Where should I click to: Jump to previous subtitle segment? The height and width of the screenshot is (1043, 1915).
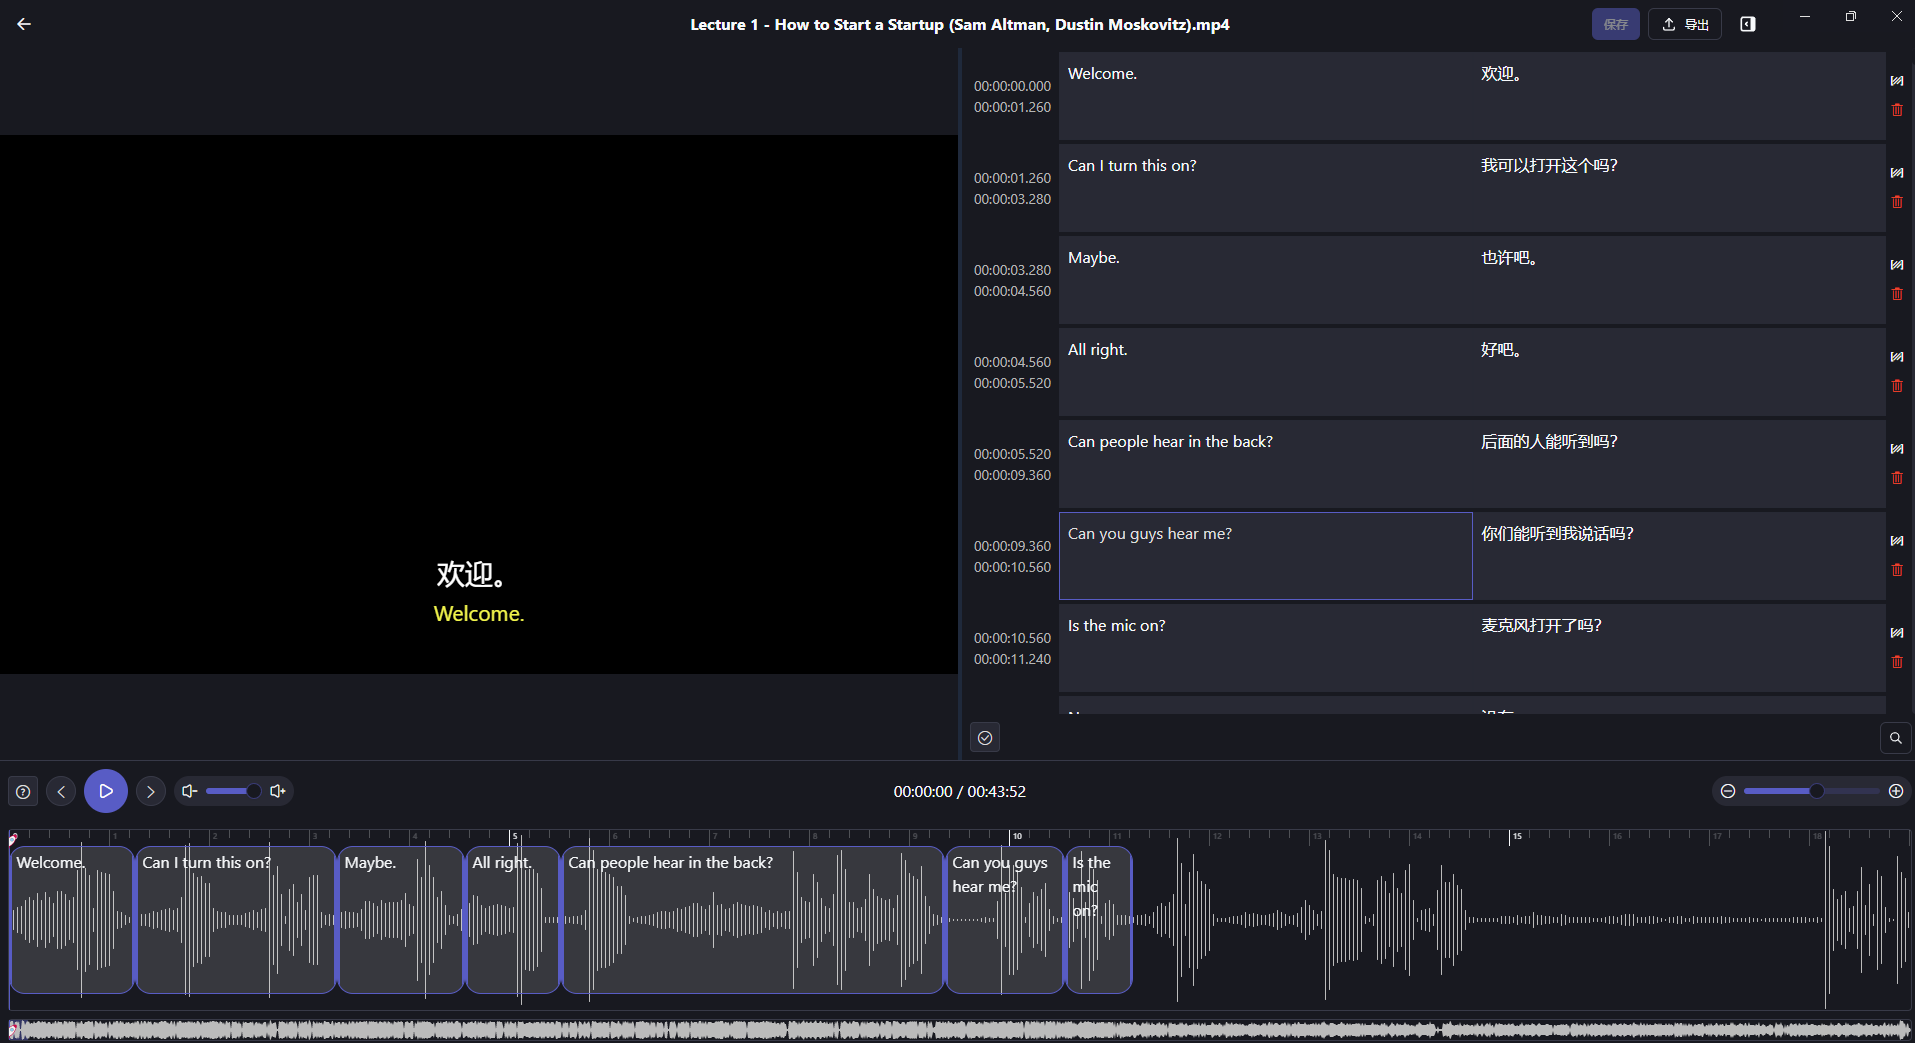(x=61, y=792)
